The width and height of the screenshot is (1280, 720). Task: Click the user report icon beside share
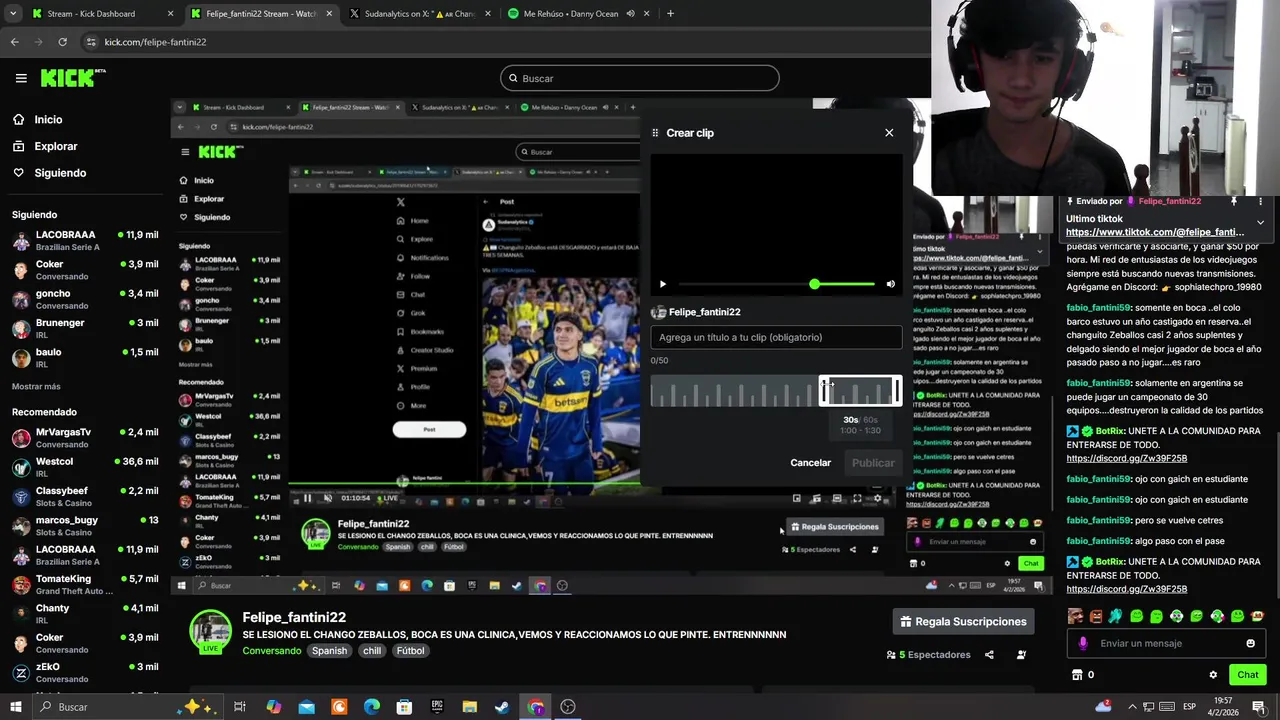1021,655
